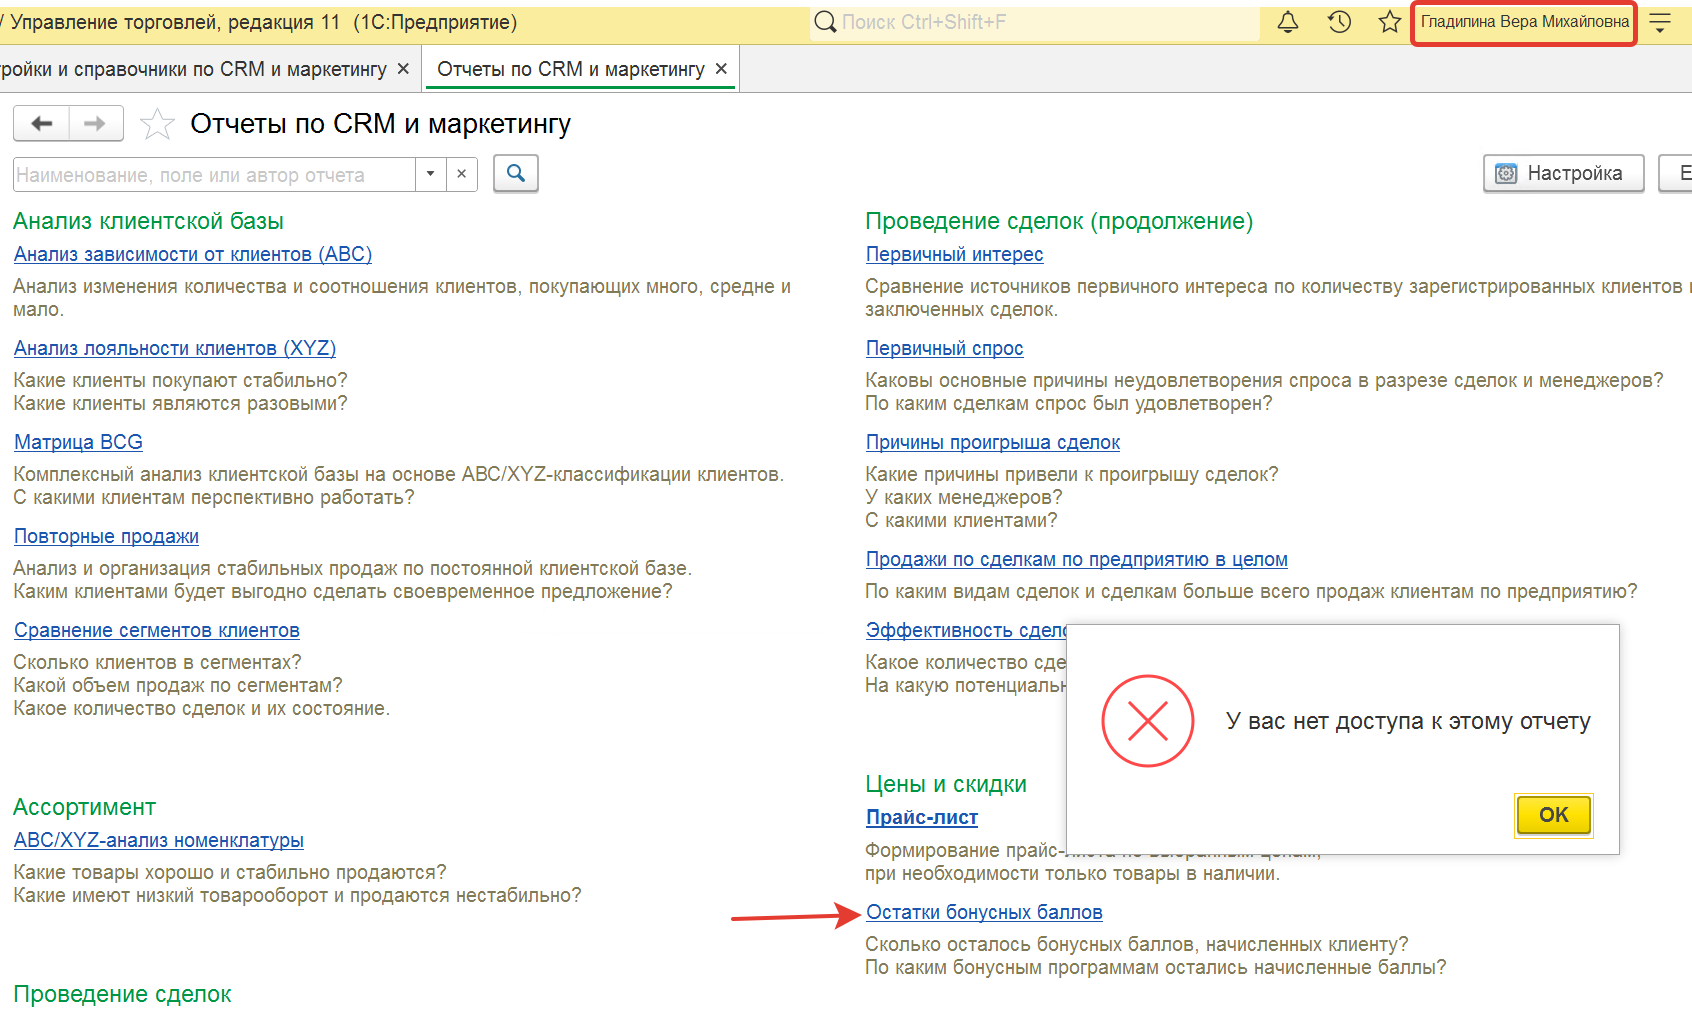Switch to справочники по CRM tab
1692x1012 pixels.
(x=194, y=69)
